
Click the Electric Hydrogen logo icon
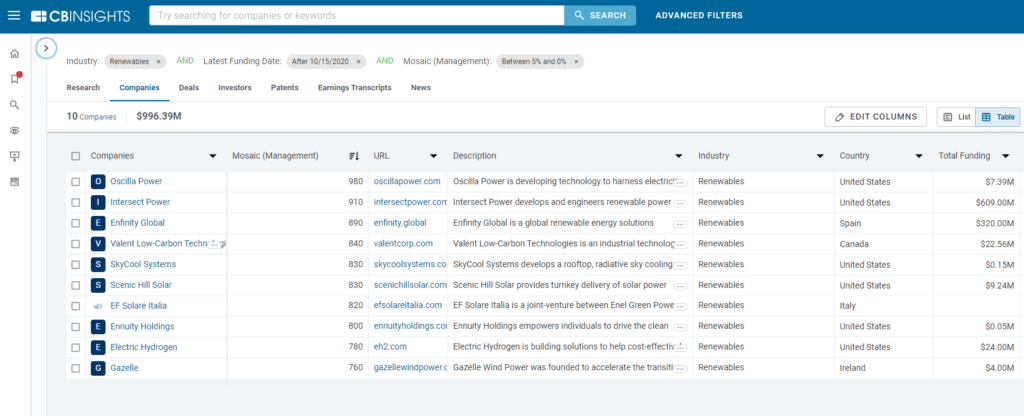(x=98, y=347)
